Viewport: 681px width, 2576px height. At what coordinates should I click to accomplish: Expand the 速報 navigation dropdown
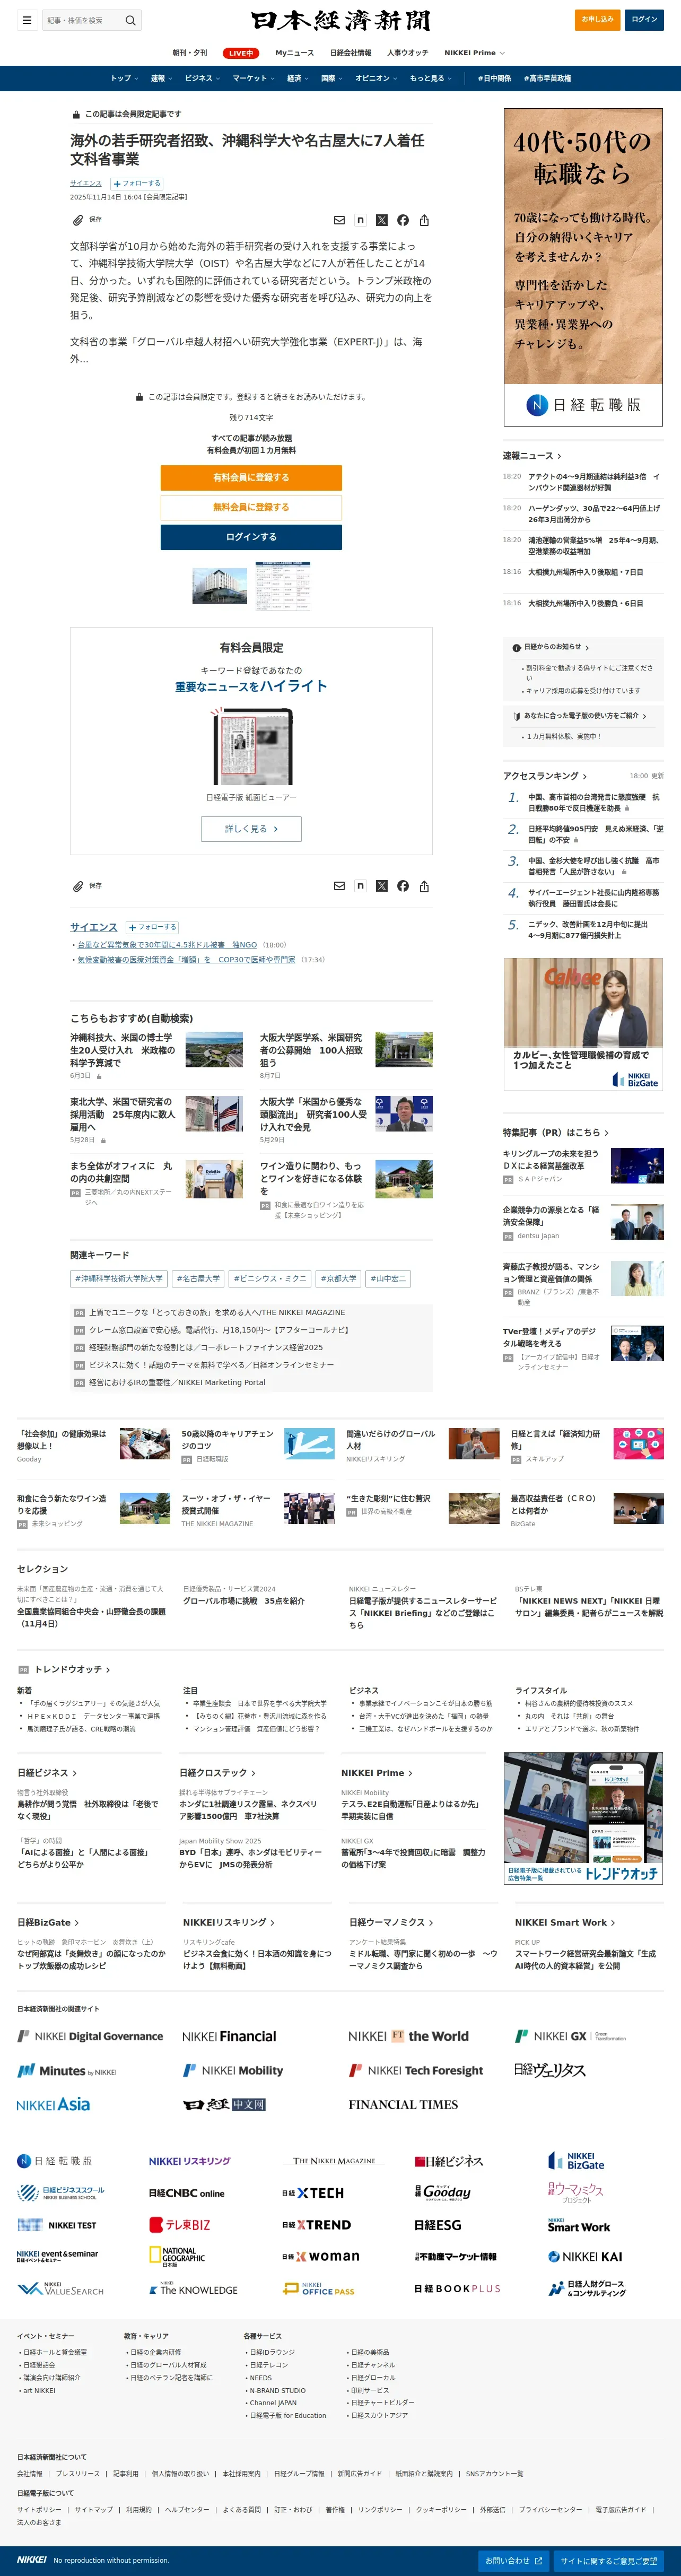(161, 78)
